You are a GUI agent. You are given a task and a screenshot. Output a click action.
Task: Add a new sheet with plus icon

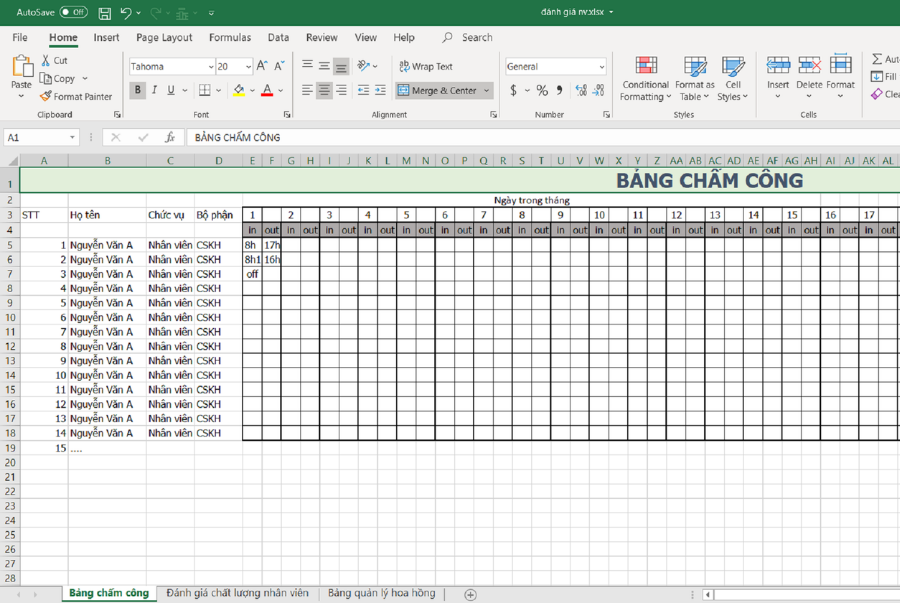click(470, 595)
